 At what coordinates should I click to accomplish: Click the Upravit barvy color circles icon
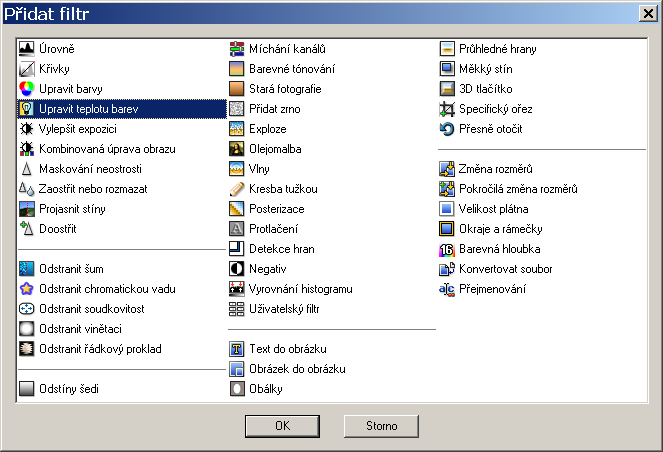click(x=26, y=89)
